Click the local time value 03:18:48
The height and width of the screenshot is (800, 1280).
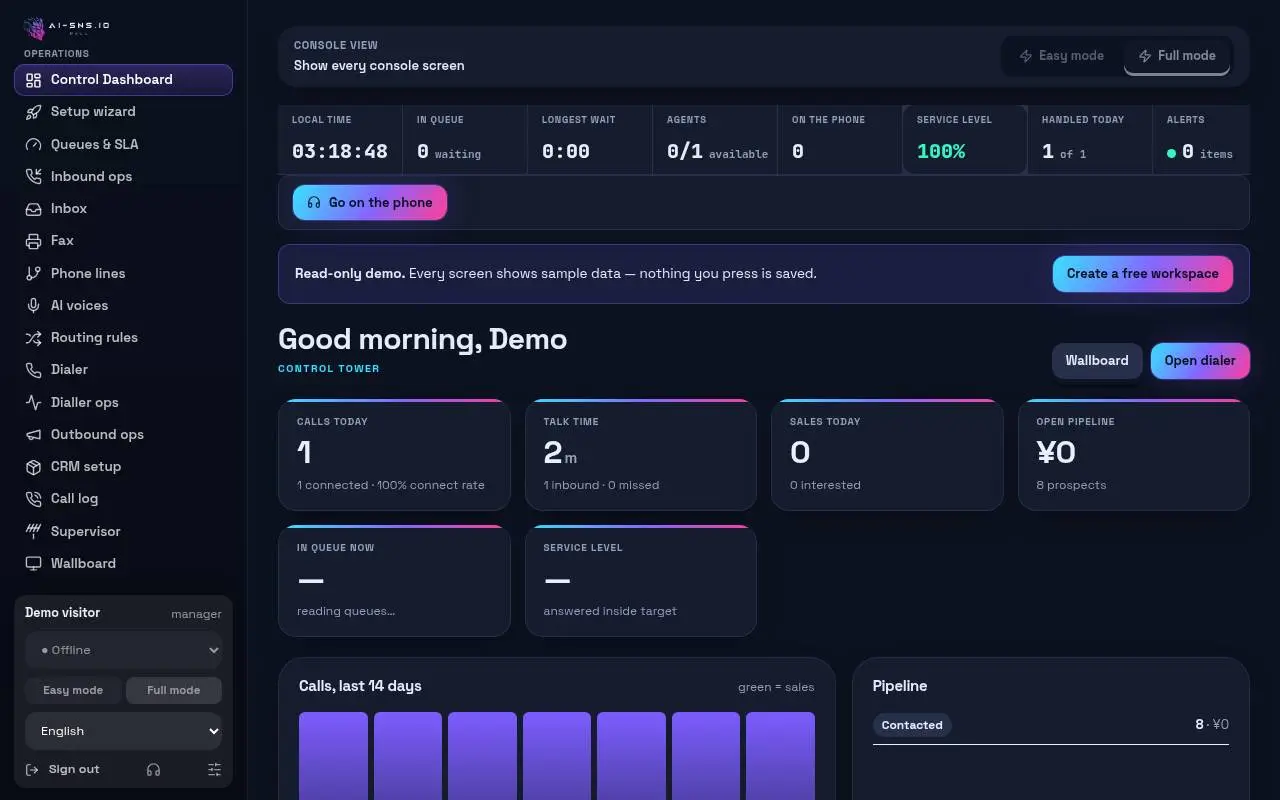(340, 152)
